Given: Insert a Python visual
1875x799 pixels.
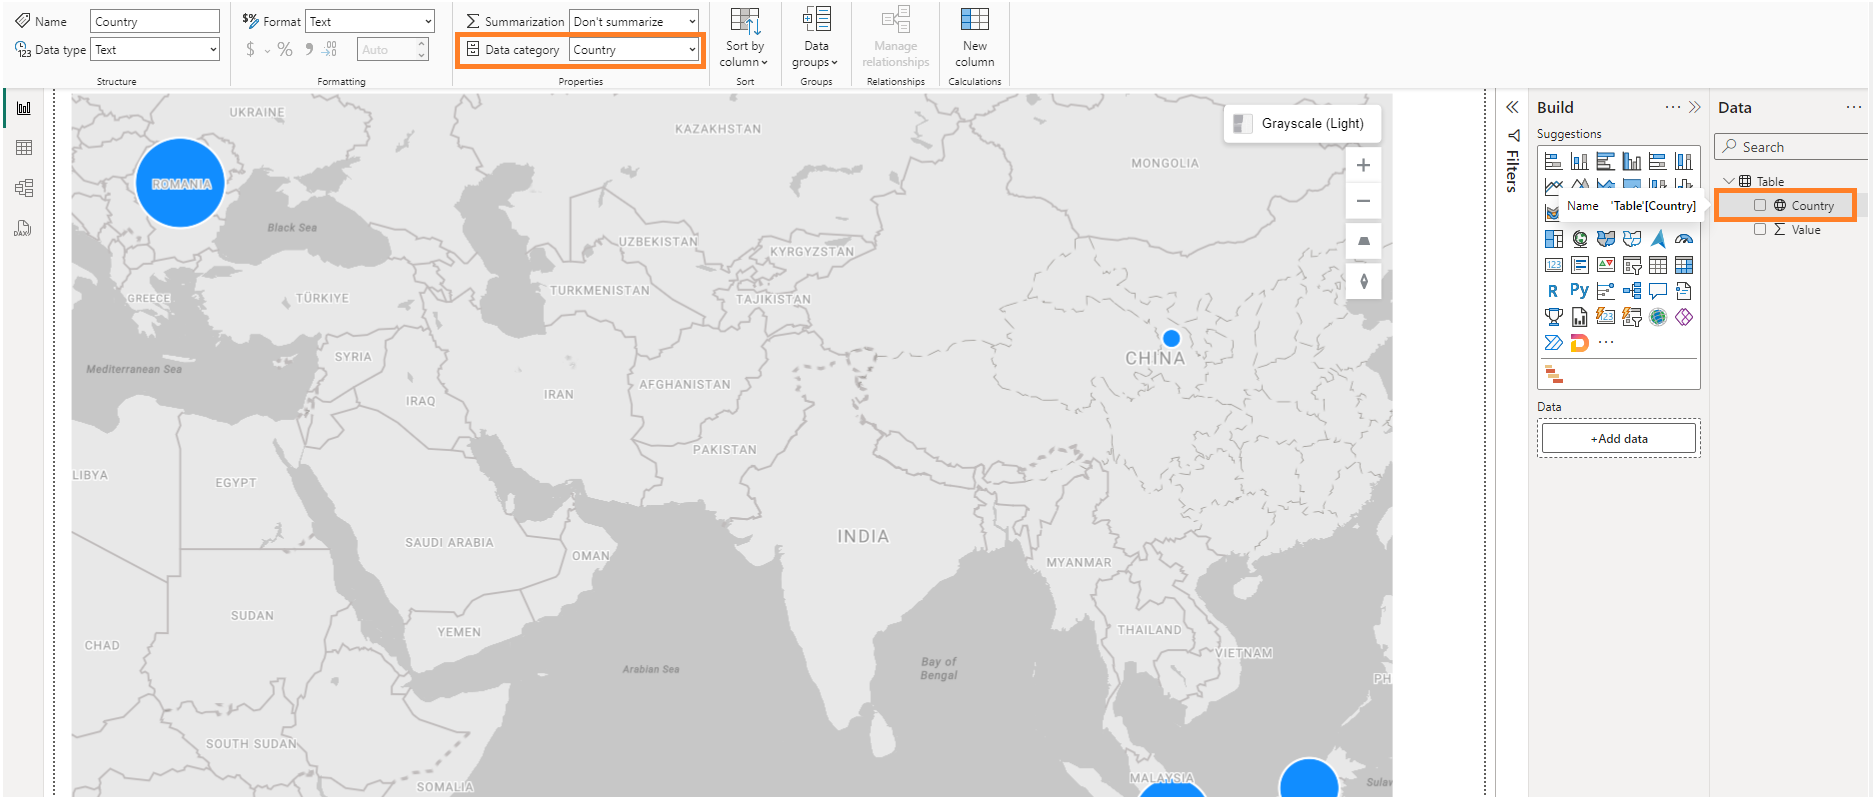Looking at the screenshot, I should (x=1580, y=291).
